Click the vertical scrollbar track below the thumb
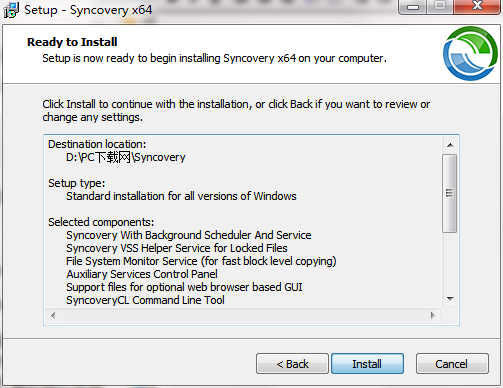 [450, 262]
